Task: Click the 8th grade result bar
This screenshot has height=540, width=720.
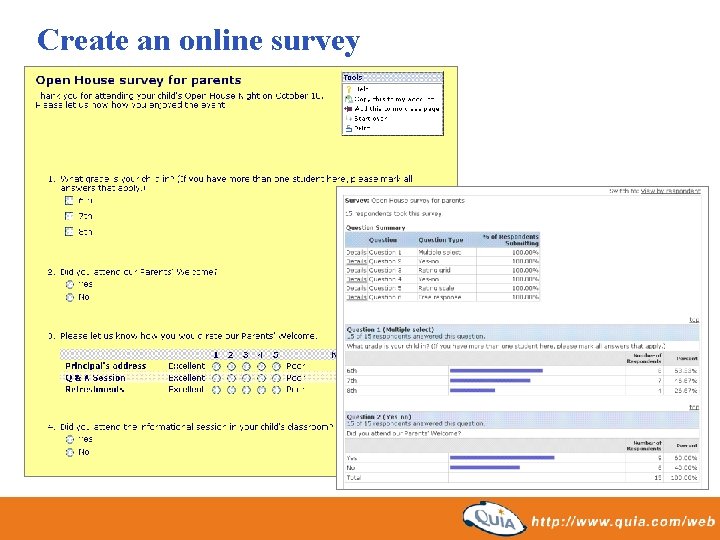Action: (472, 391)
